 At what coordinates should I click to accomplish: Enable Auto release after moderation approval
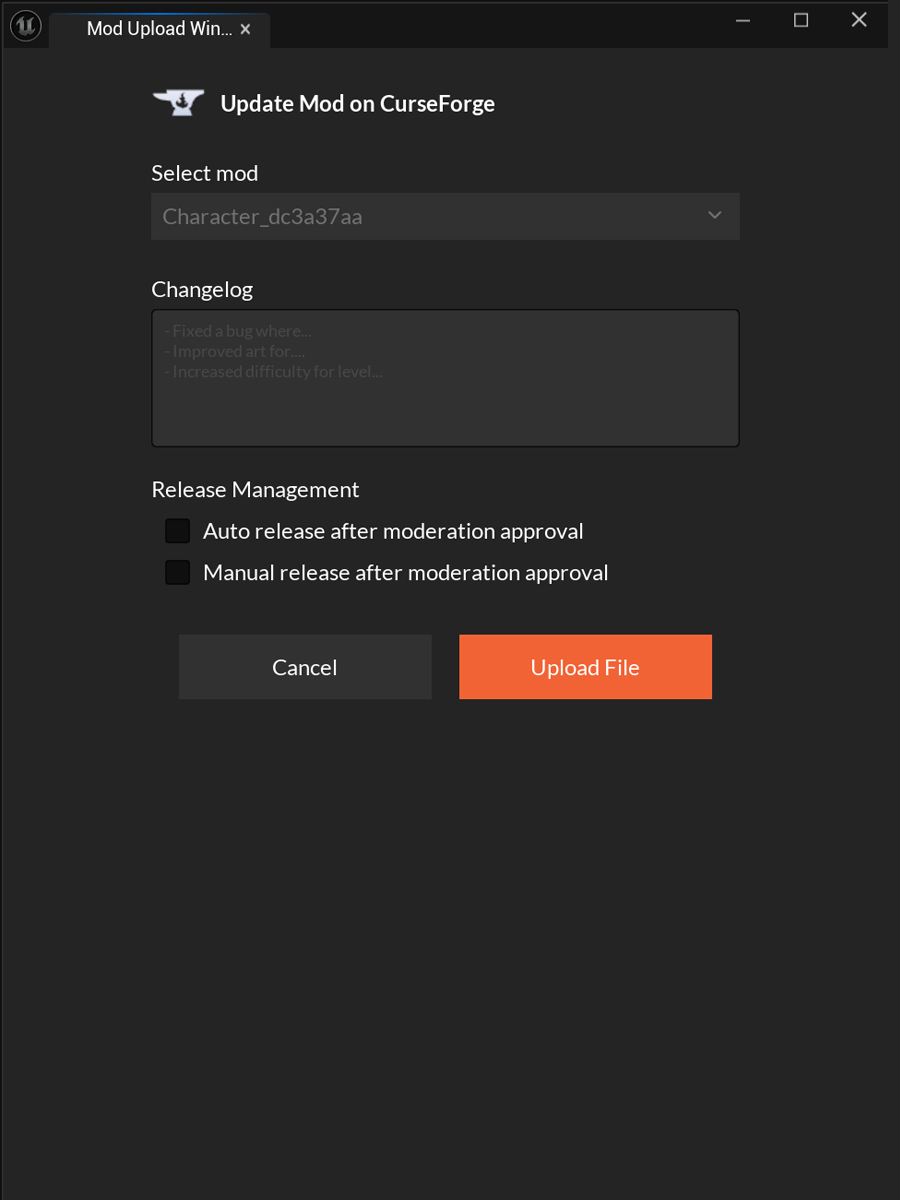178,531
